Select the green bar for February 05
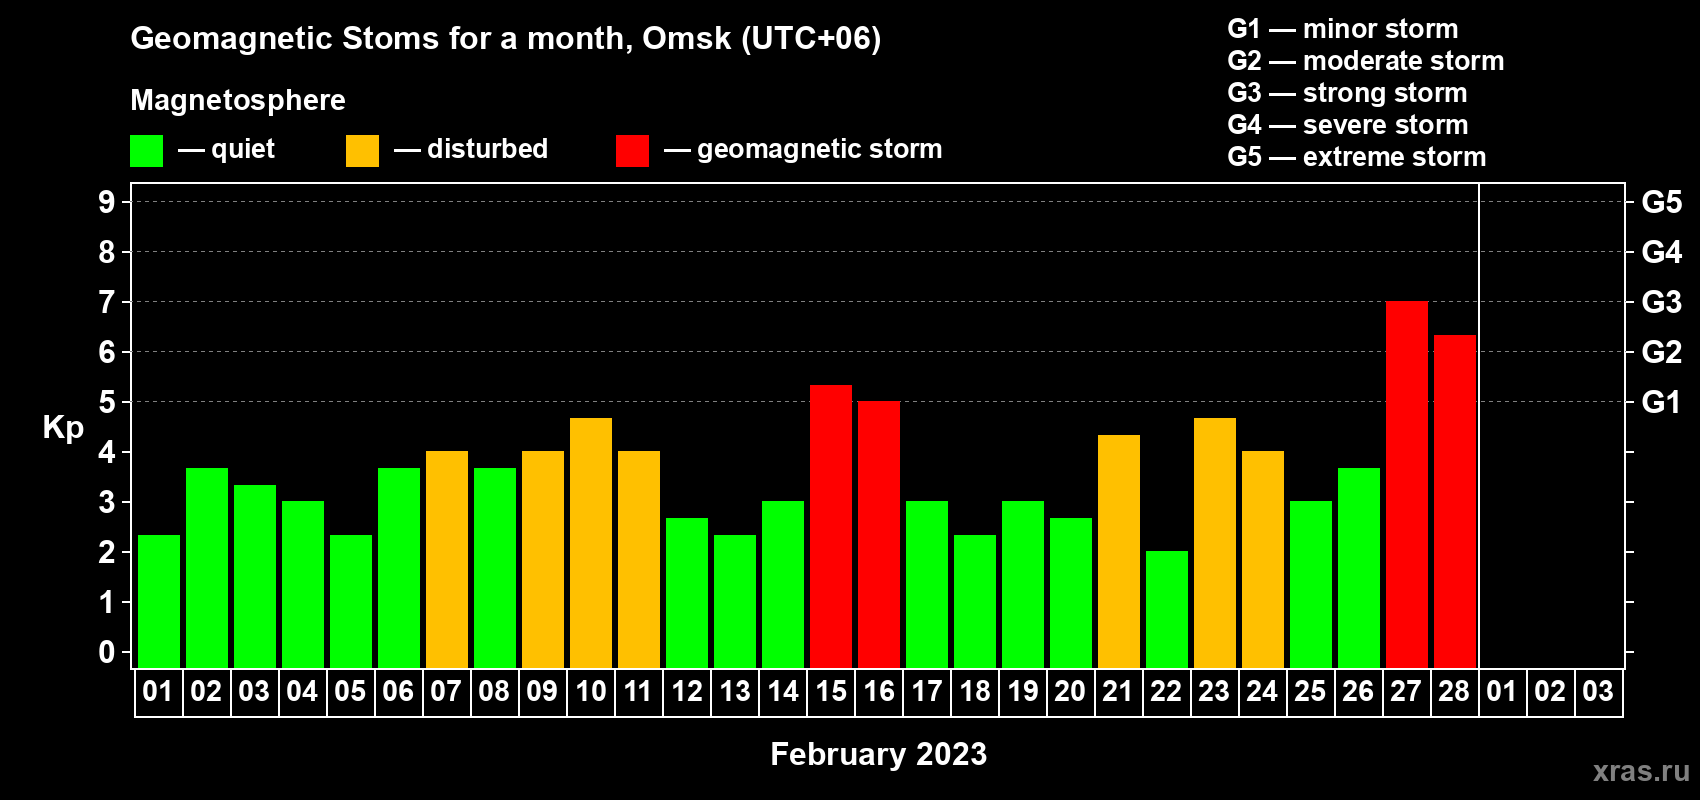This screenshot has width=1700, height=800. tap(351, 601)
